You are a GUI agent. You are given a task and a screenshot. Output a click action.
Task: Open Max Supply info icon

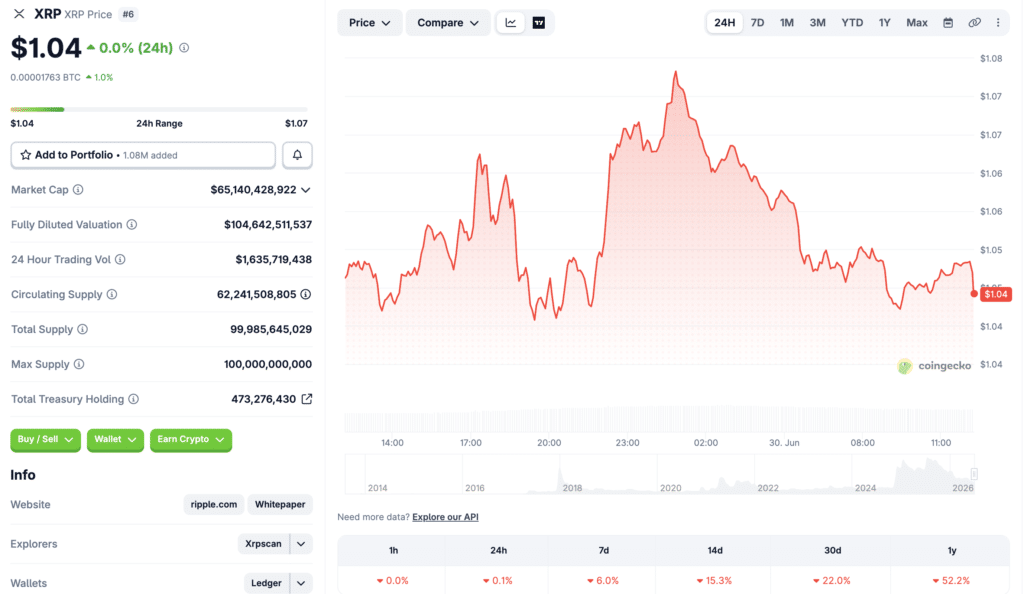79,364
